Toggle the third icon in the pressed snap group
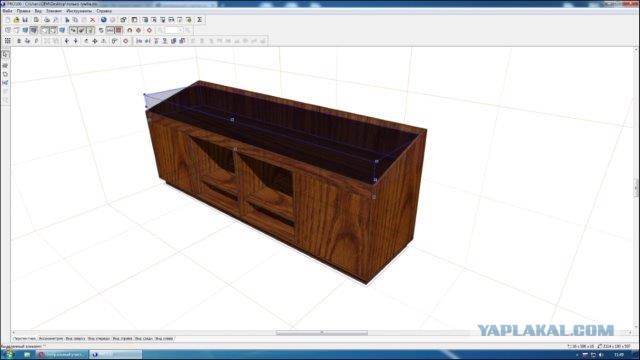 90,30
